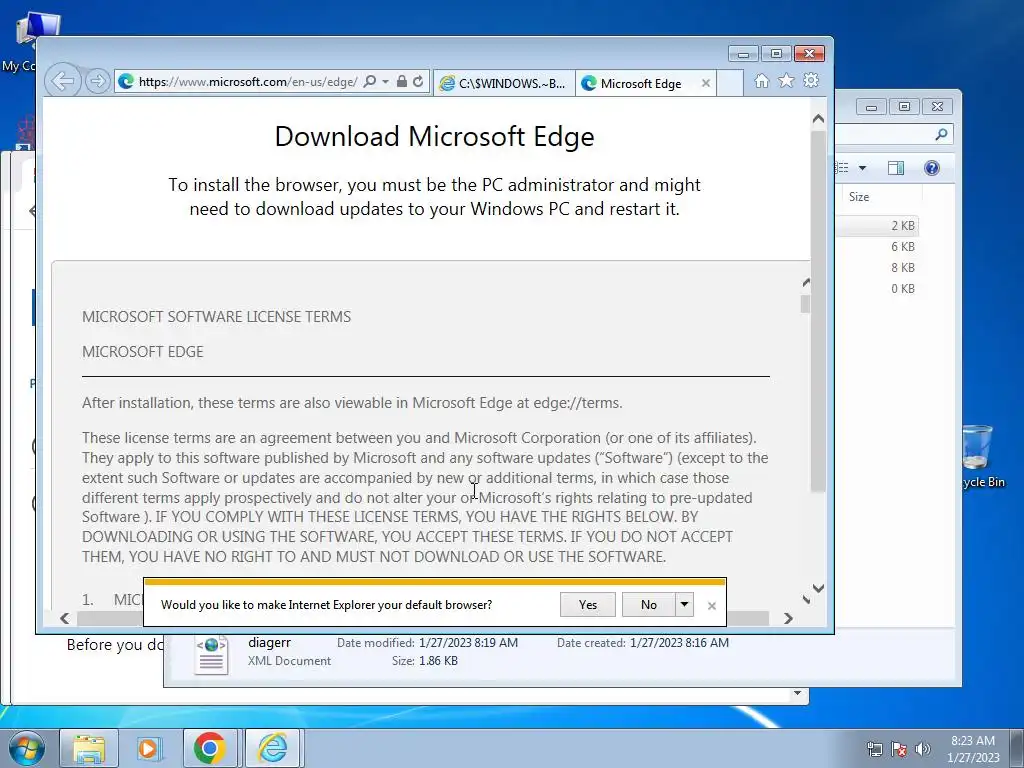The image size is (1024, 768).
Task: Open Explorer change view dropdown
Action: [862, 168]
